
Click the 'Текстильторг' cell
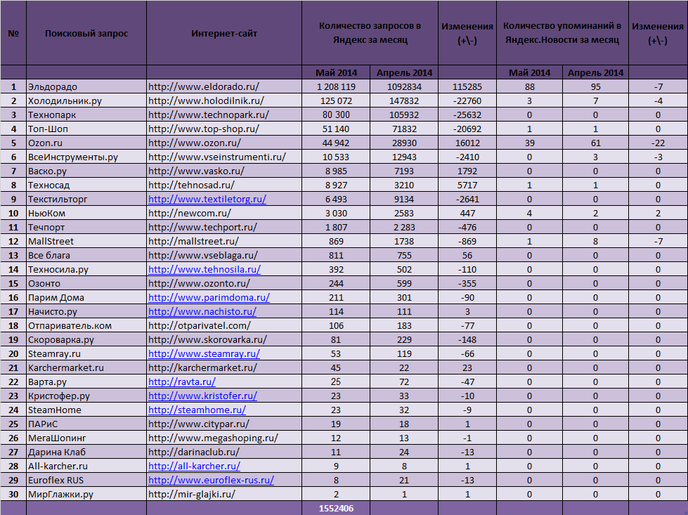point(86,199)
